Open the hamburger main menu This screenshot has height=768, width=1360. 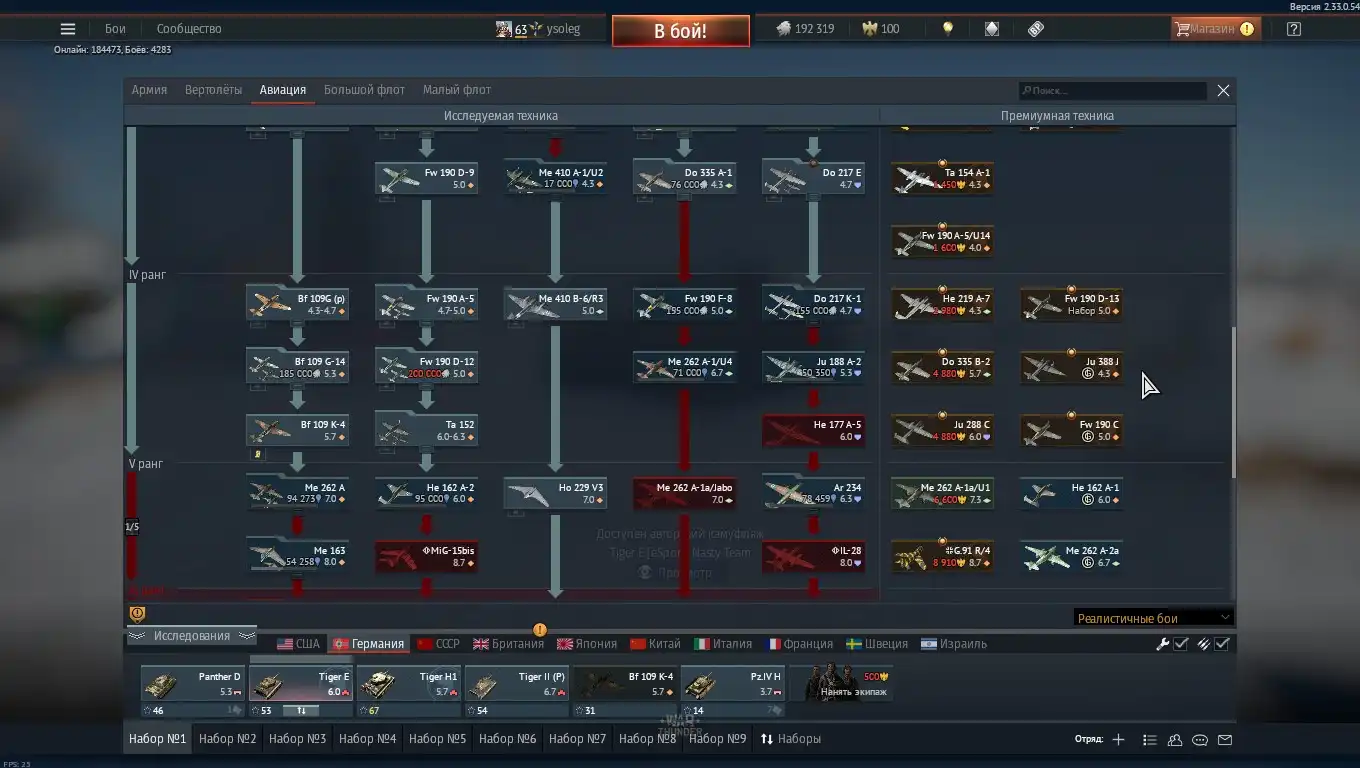tap(68, 29)
